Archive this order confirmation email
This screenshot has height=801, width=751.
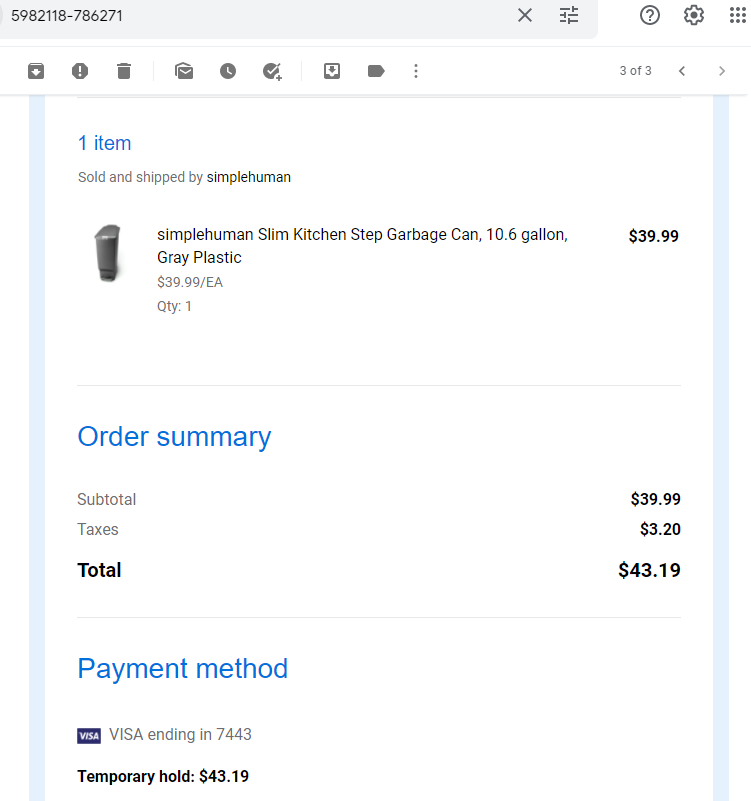[36, 71]
